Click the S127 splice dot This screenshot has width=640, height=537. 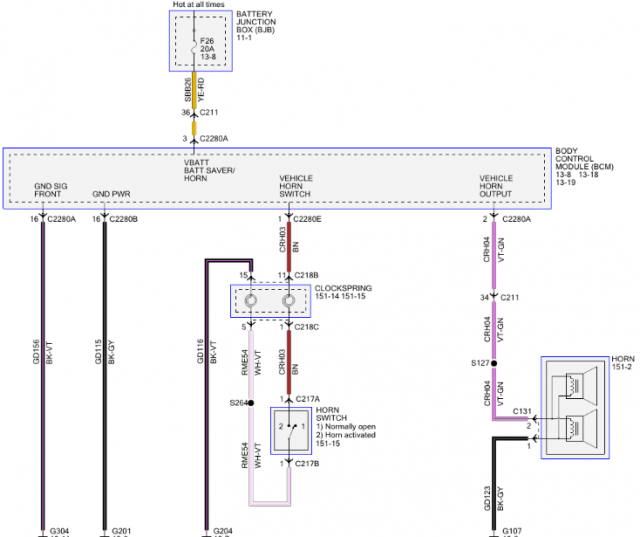[x=494, y=363]
